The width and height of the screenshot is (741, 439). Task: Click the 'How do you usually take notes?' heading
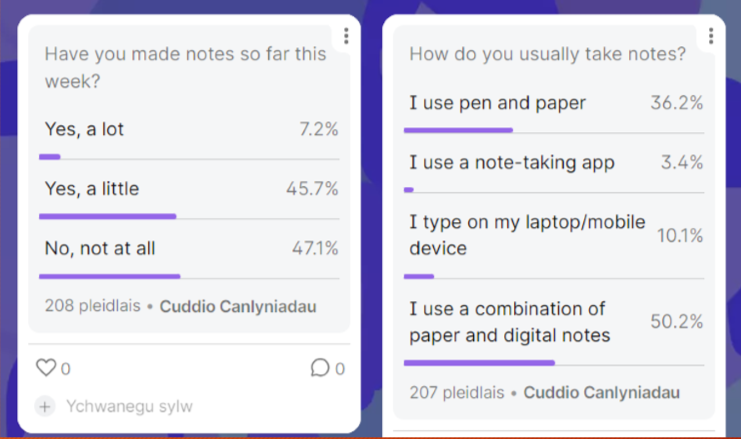coord(548,54)
